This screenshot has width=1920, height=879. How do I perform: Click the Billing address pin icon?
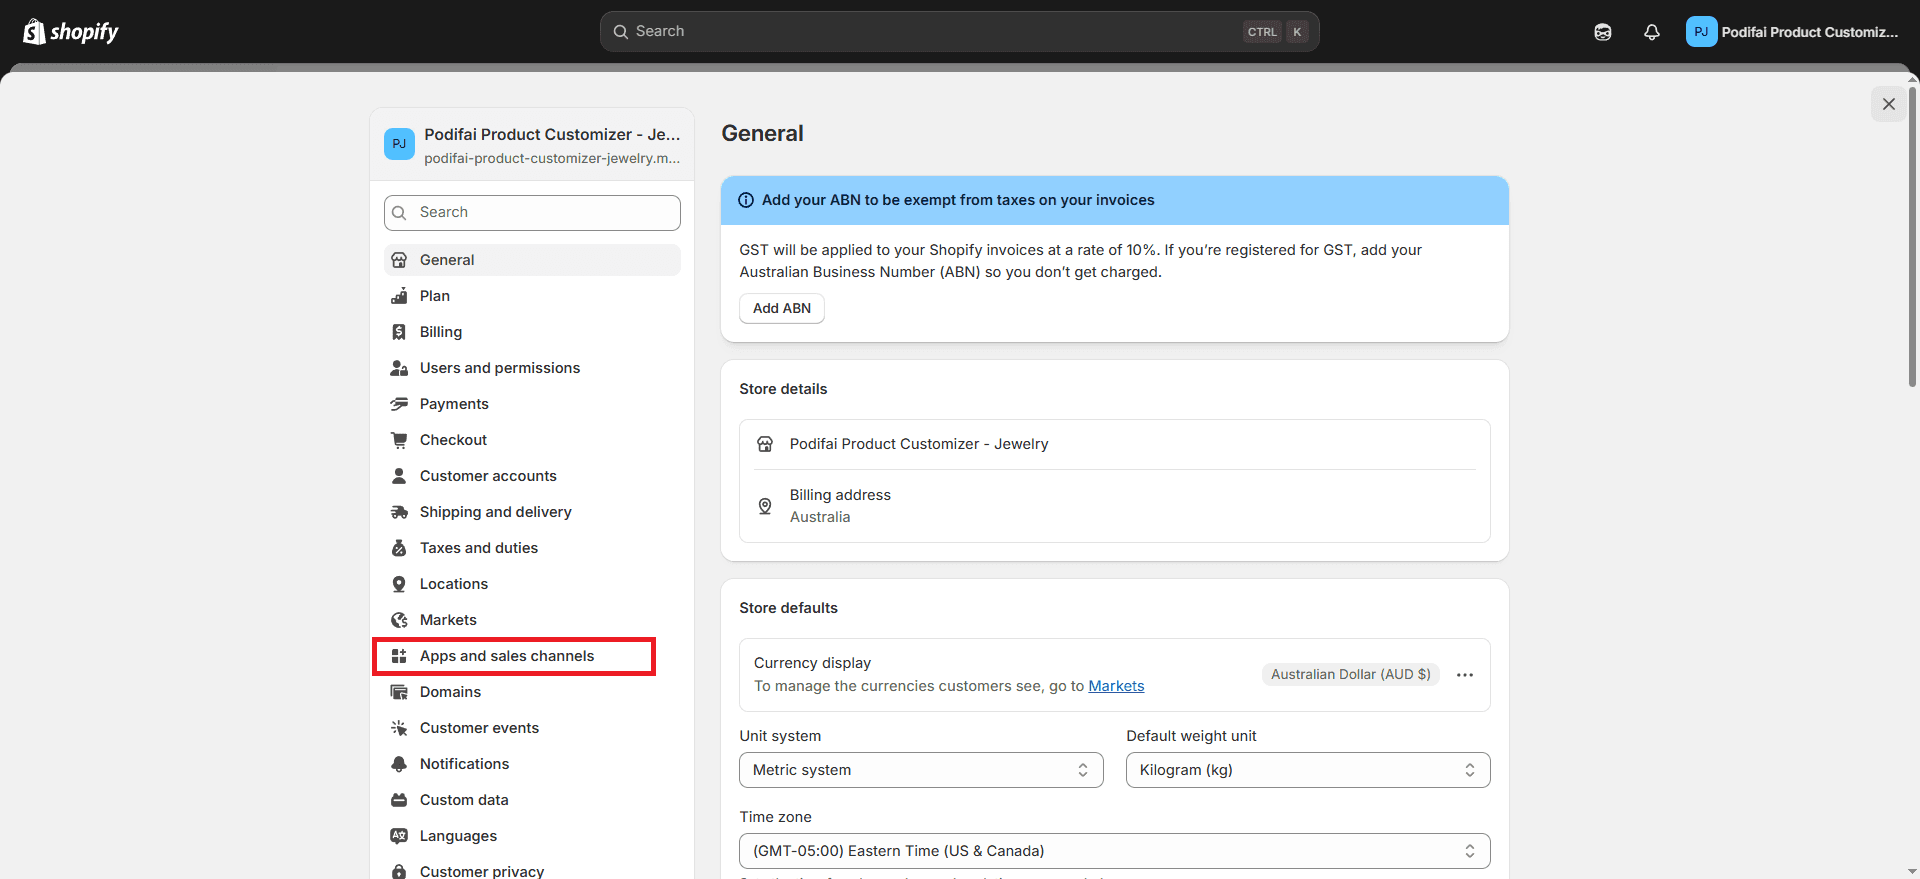(x=765, y=506)
